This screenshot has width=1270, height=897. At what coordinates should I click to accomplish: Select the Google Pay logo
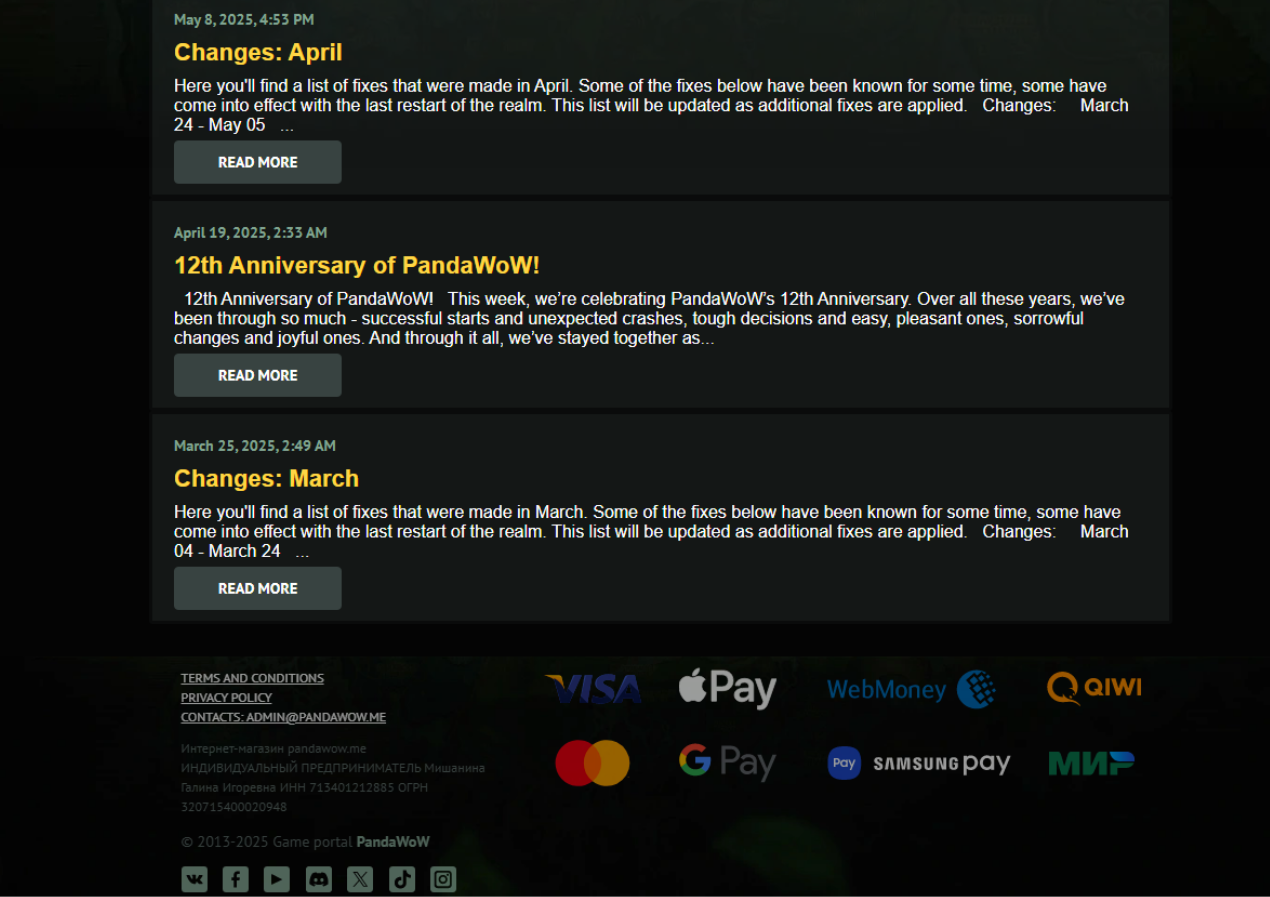point(727,763)
